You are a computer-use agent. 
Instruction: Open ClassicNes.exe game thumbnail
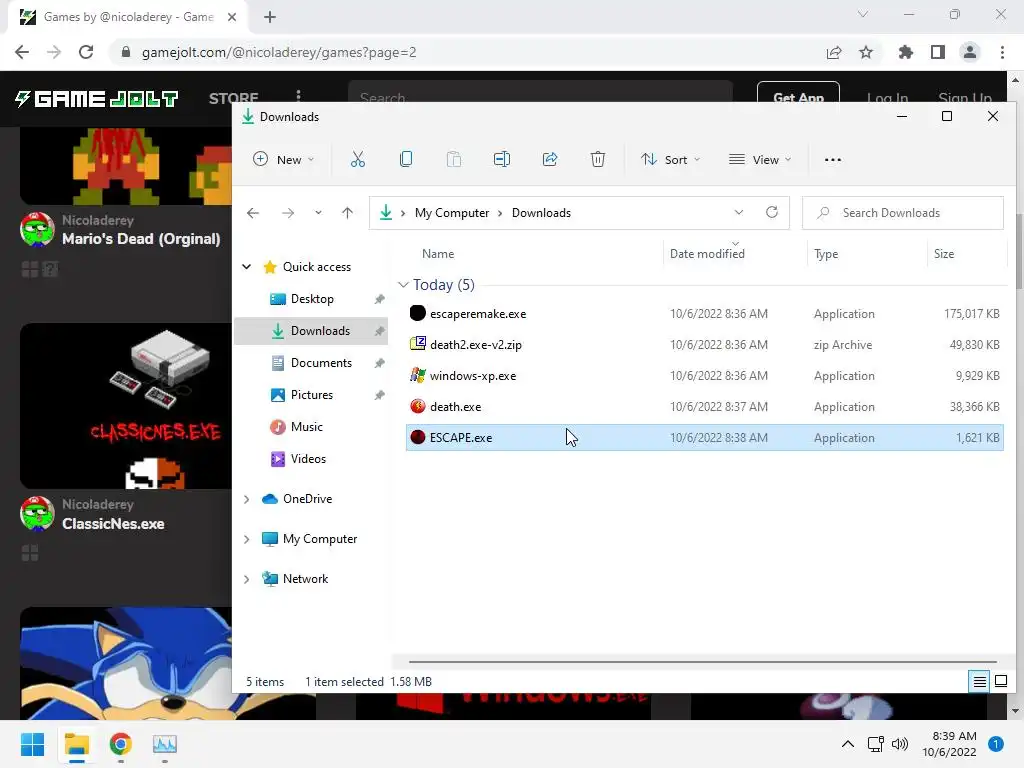(125, 406)
